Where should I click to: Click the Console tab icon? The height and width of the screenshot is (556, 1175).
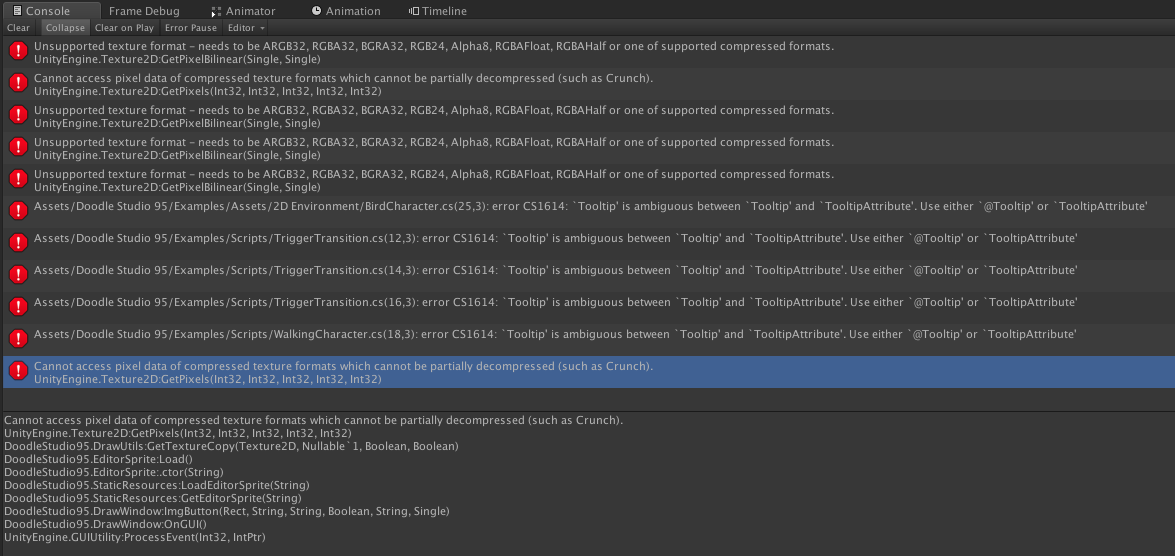(x=16, y=11)
